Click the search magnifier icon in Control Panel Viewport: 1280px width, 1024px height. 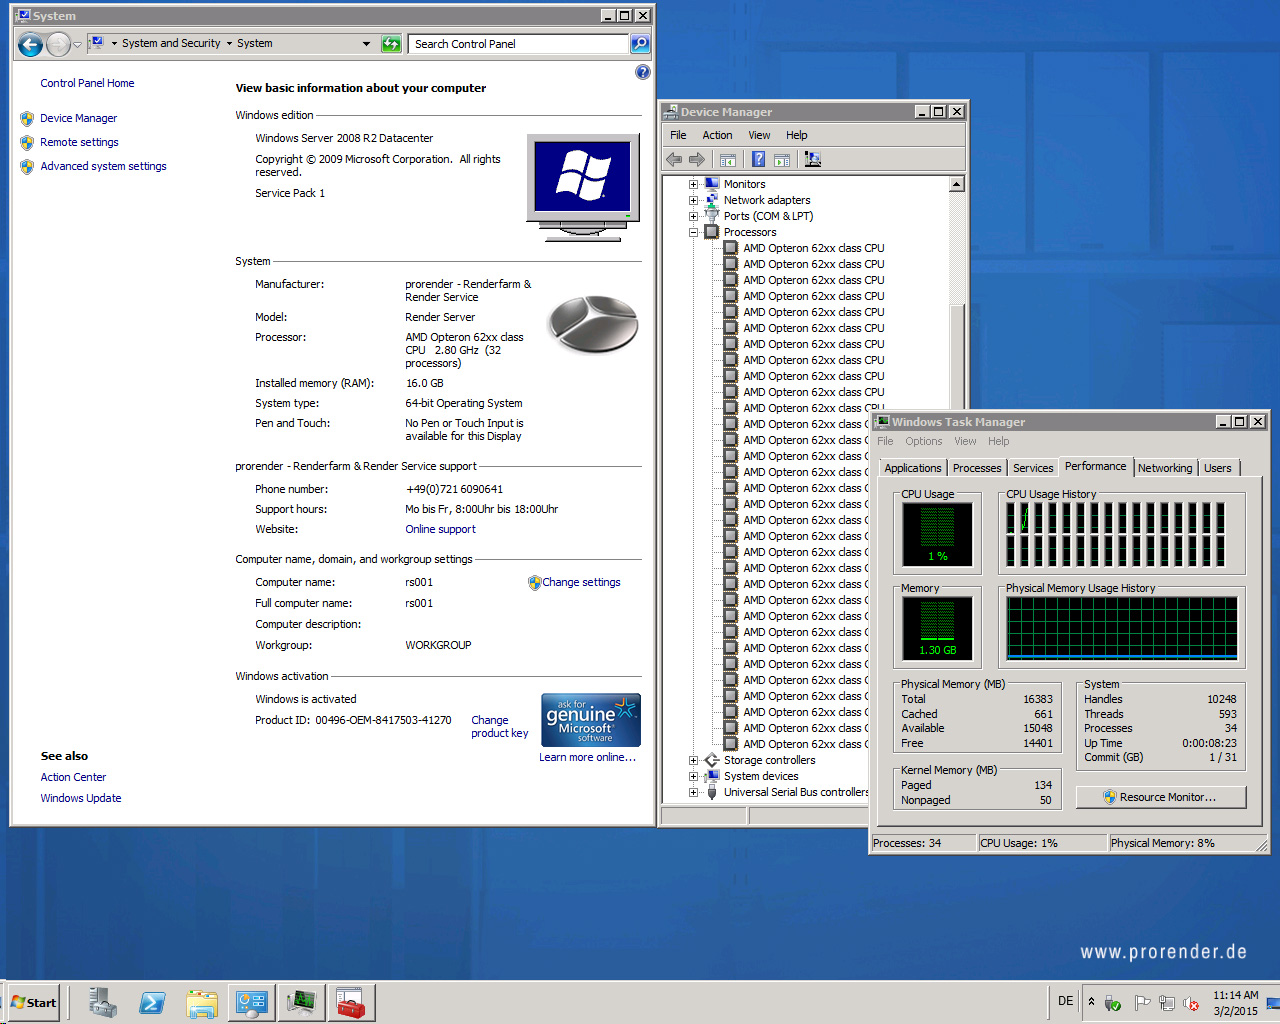tap(640, 44)
